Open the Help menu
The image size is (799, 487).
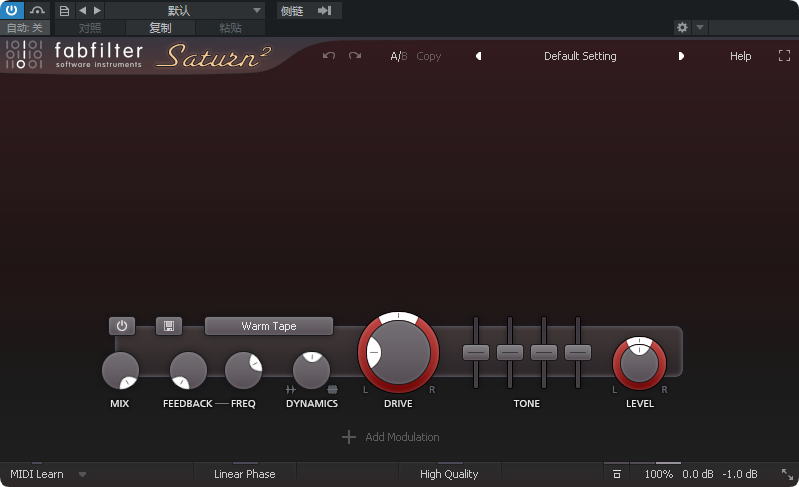click(740, 56)
